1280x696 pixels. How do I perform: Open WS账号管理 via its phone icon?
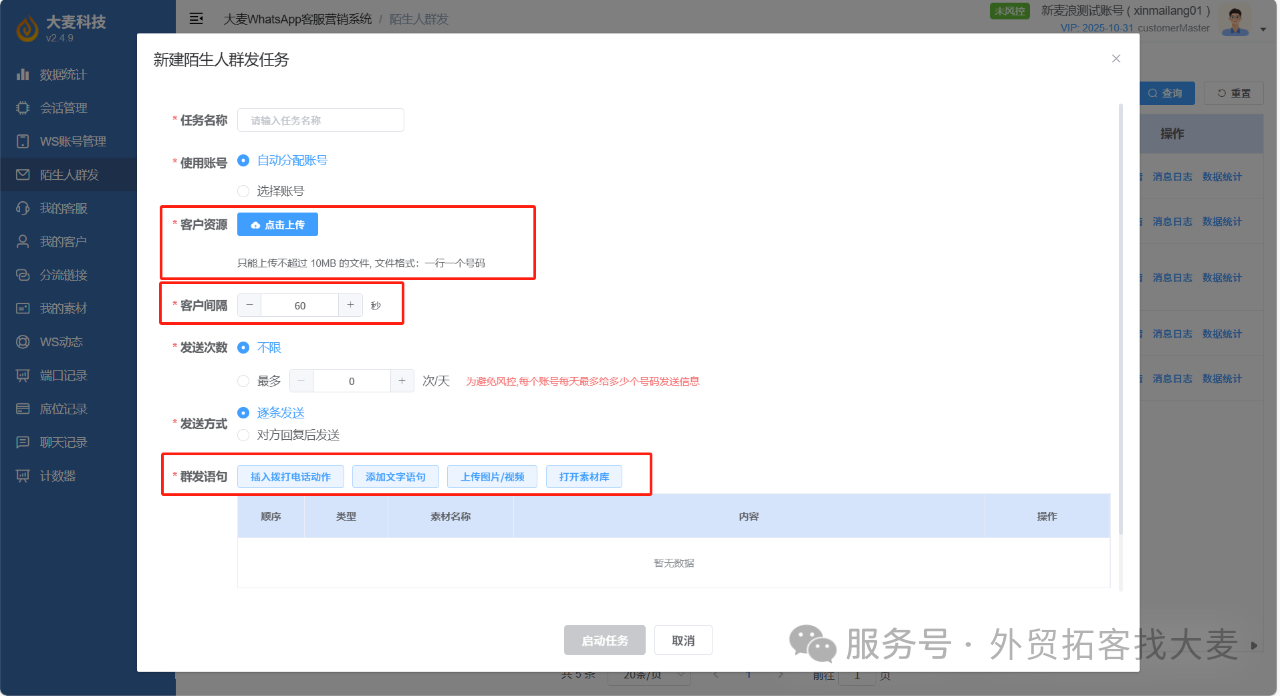click(x=23, y=141)
